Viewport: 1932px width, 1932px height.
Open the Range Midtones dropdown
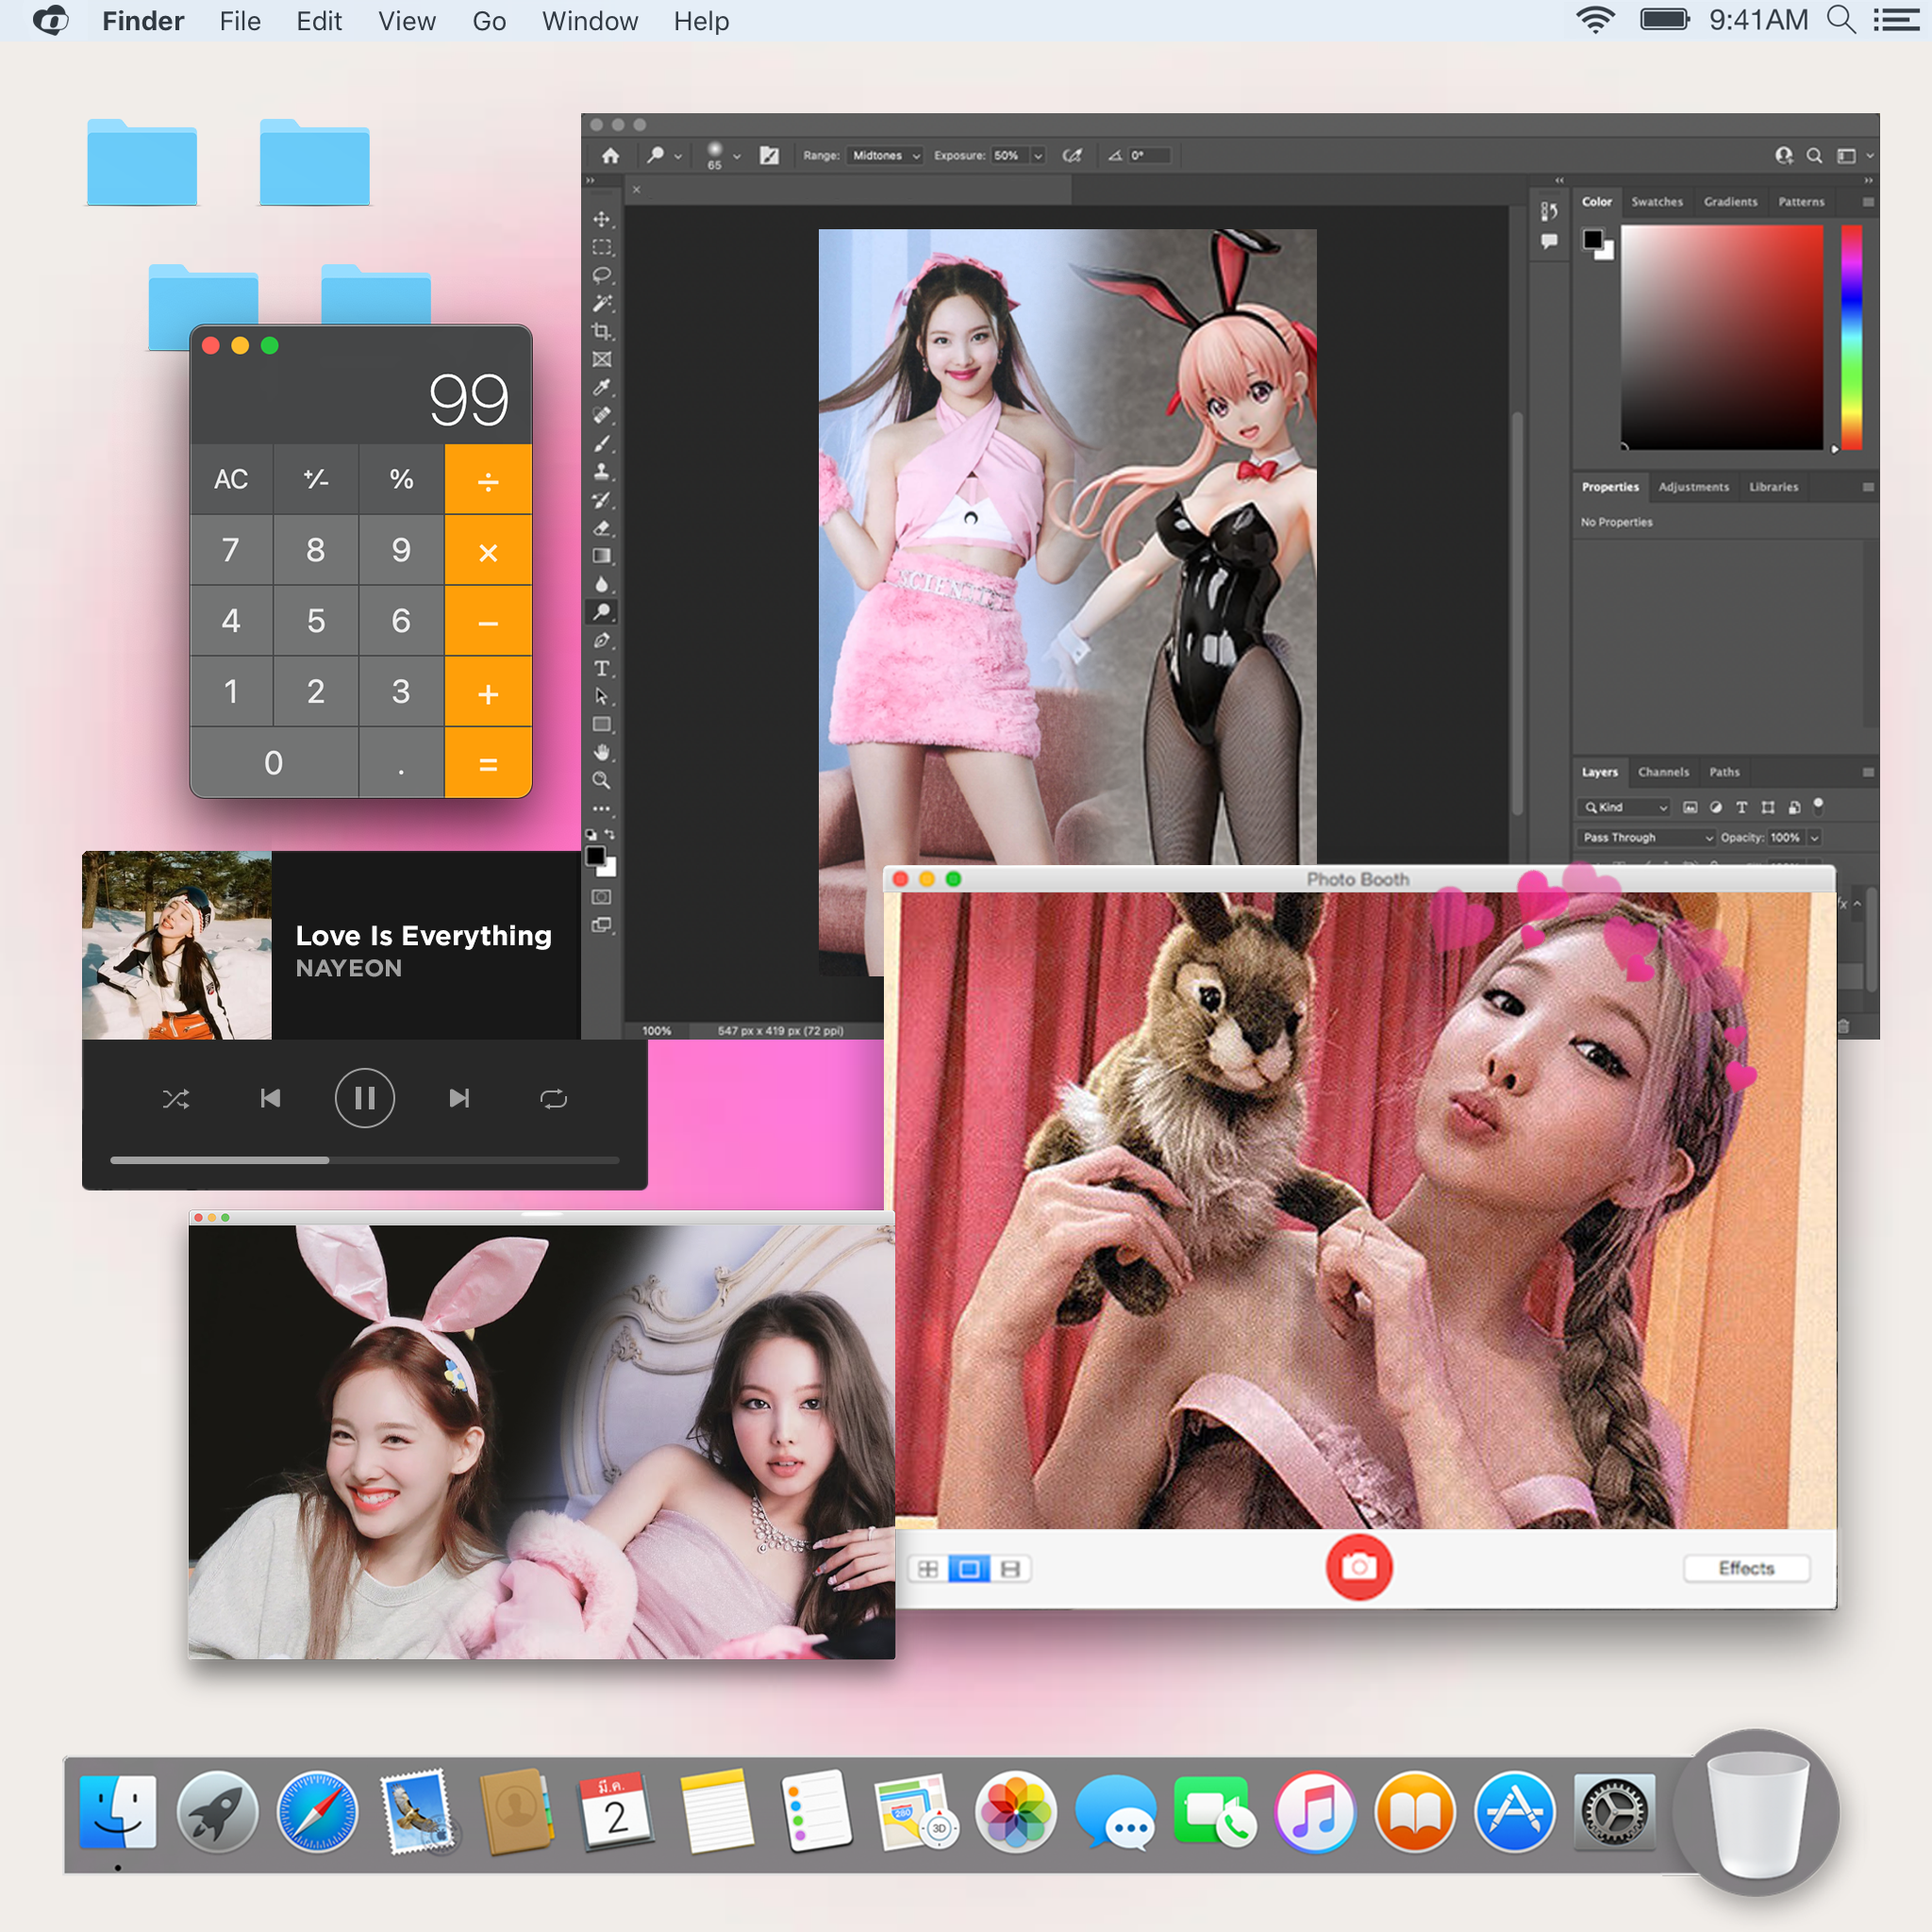click(884, 155)
